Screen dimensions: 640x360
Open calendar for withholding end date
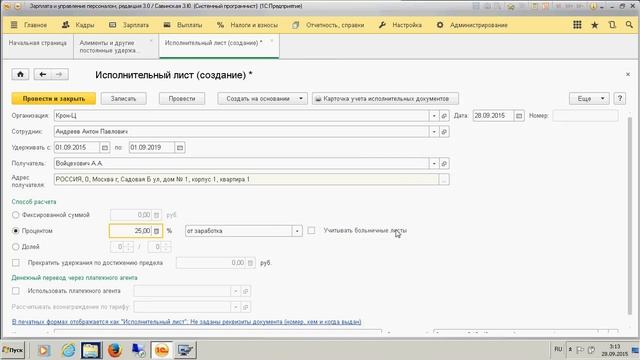pyautogui.click(x=180, y=147)
